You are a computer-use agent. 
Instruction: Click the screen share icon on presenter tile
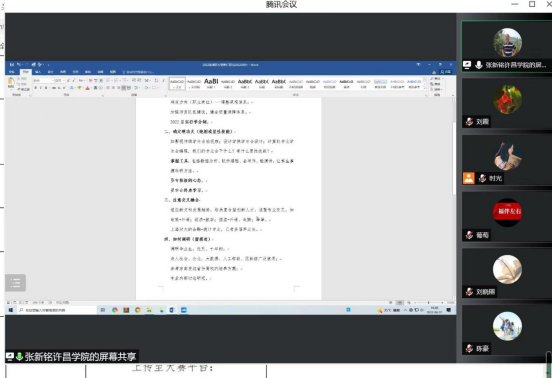[x=467, y=65]
